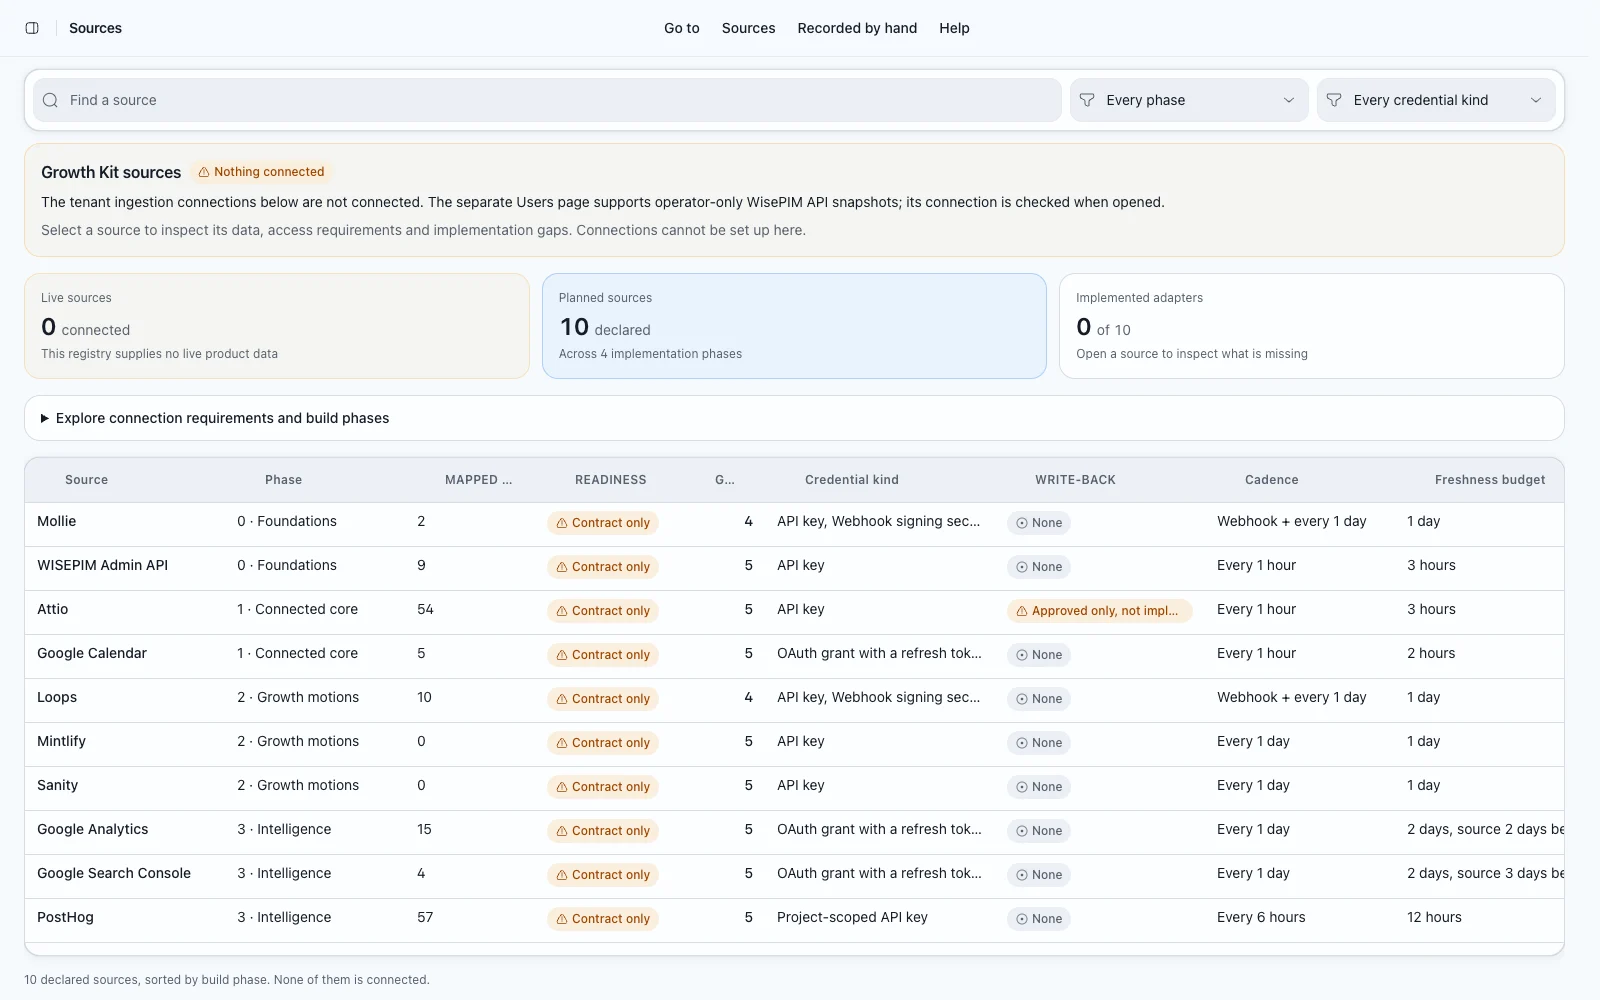Click Google Search Console's Contract only badge
This screenshot has width=1600, height=1000.
tap(603, 875)
